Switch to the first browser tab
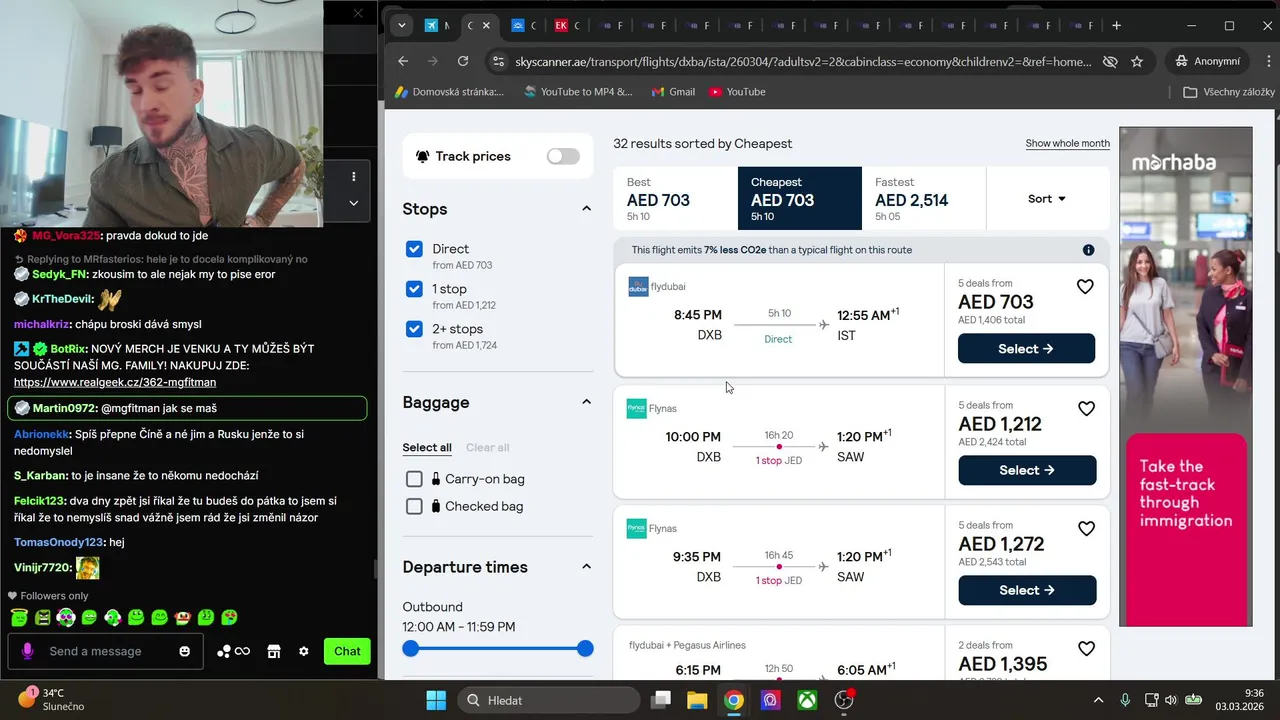Viewport: 1280px width, 720px height. click(437, 25)
